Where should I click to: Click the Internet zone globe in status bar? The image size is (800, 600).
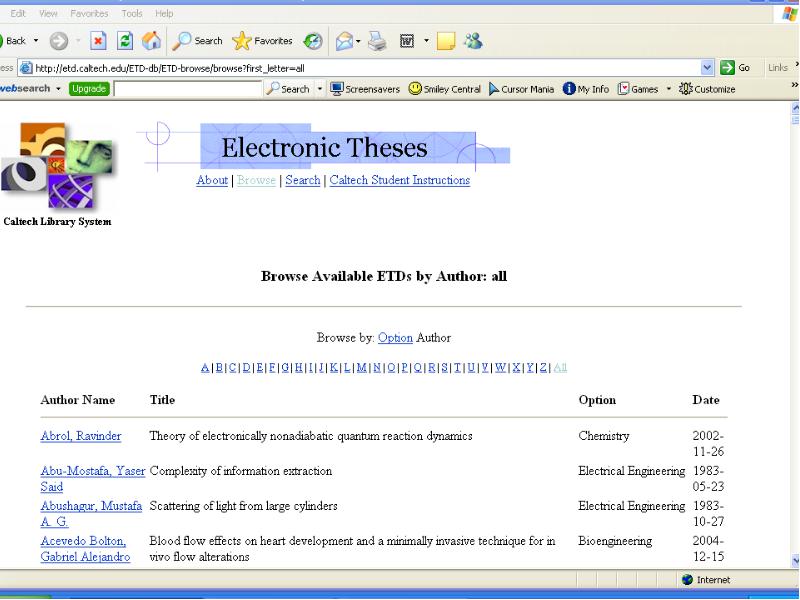pyautogui.click(x=687, y=580)
